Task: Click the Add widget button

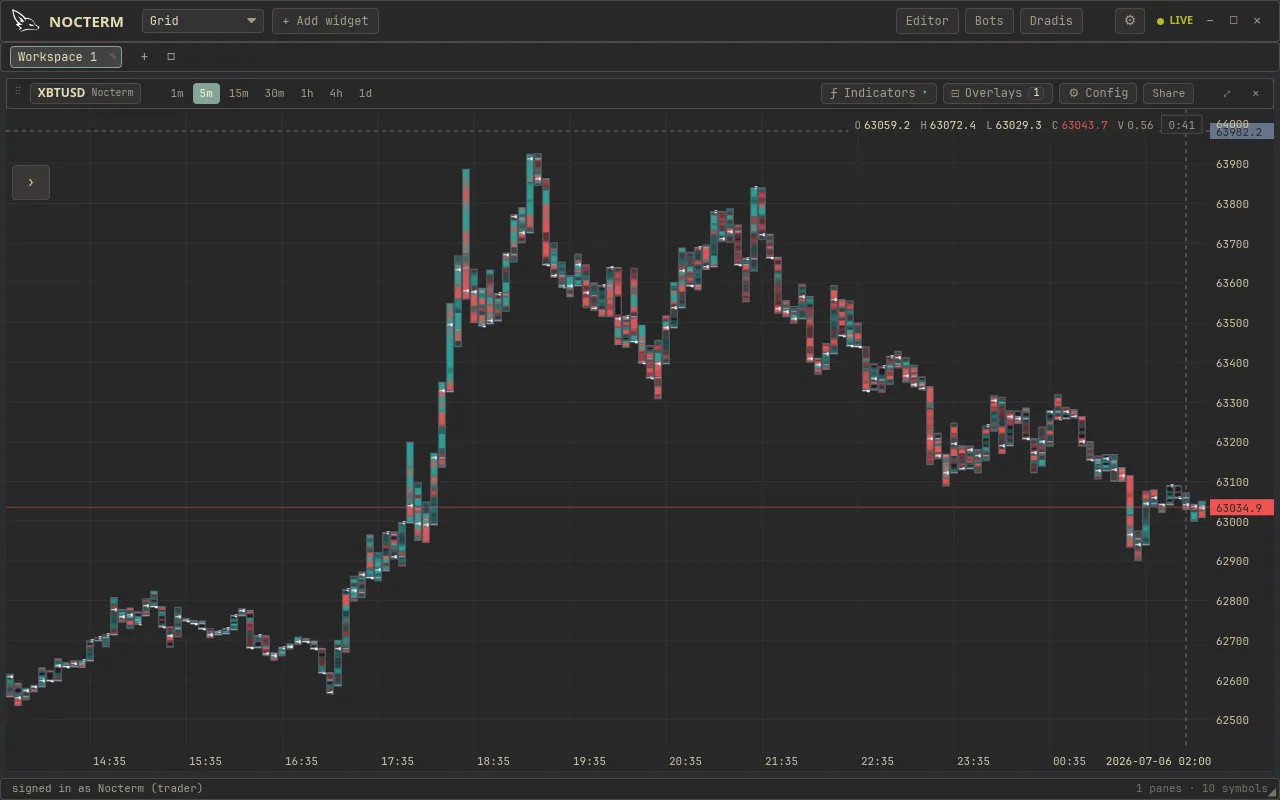Action: (325, 21)
